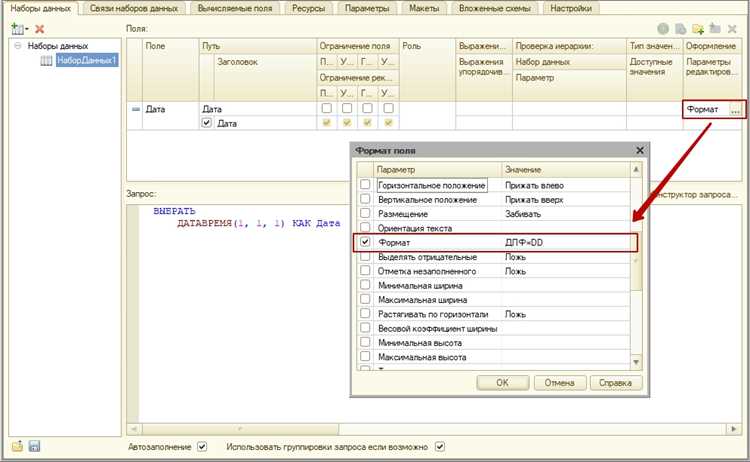The height and width of the screenshot is (462, 750).
Task: Click the minus marker of the Дата row
Action: [136, 109]
